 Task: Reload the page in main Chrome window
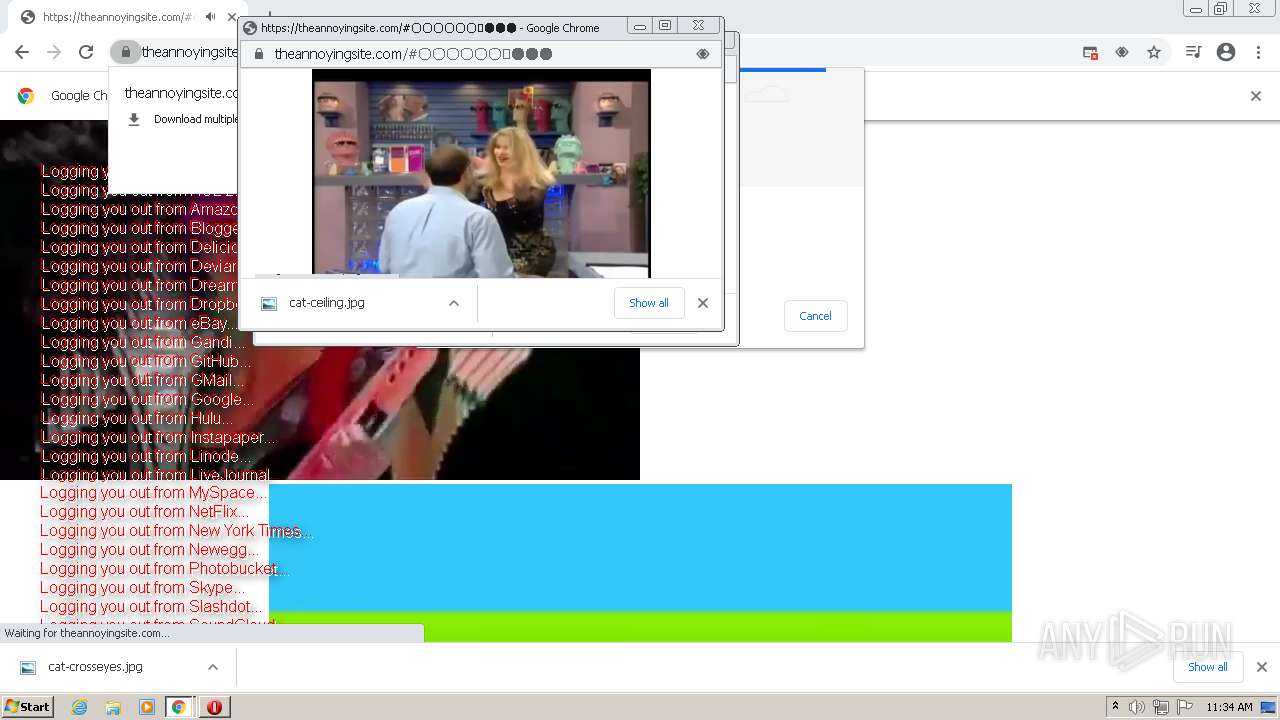point(86,52)
